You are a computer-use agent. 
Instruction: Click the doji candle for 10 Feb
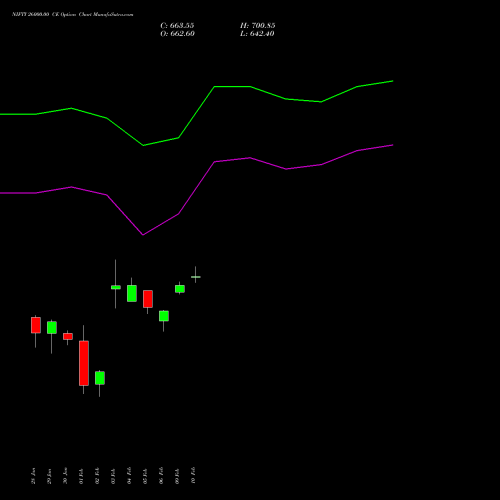pos(196,277)
